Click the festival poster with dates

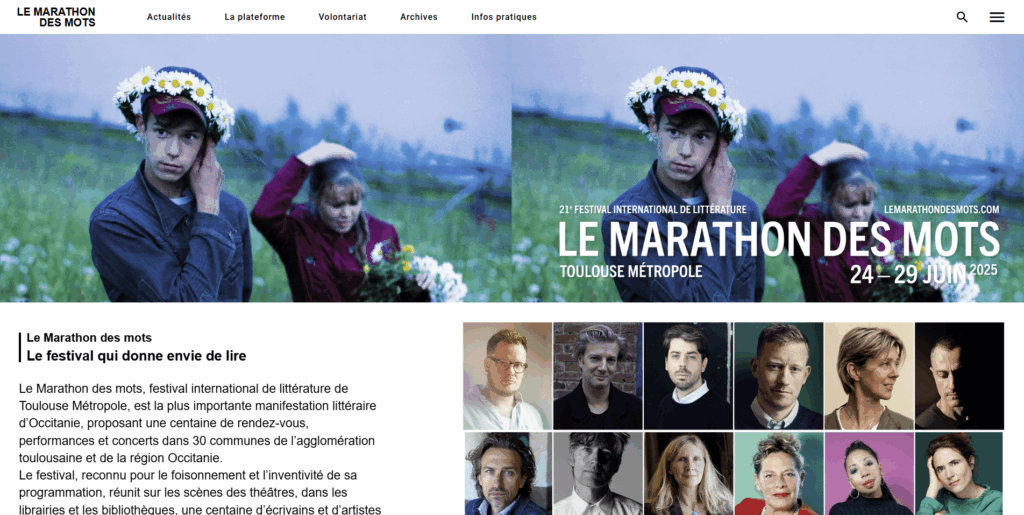point(768,168)
